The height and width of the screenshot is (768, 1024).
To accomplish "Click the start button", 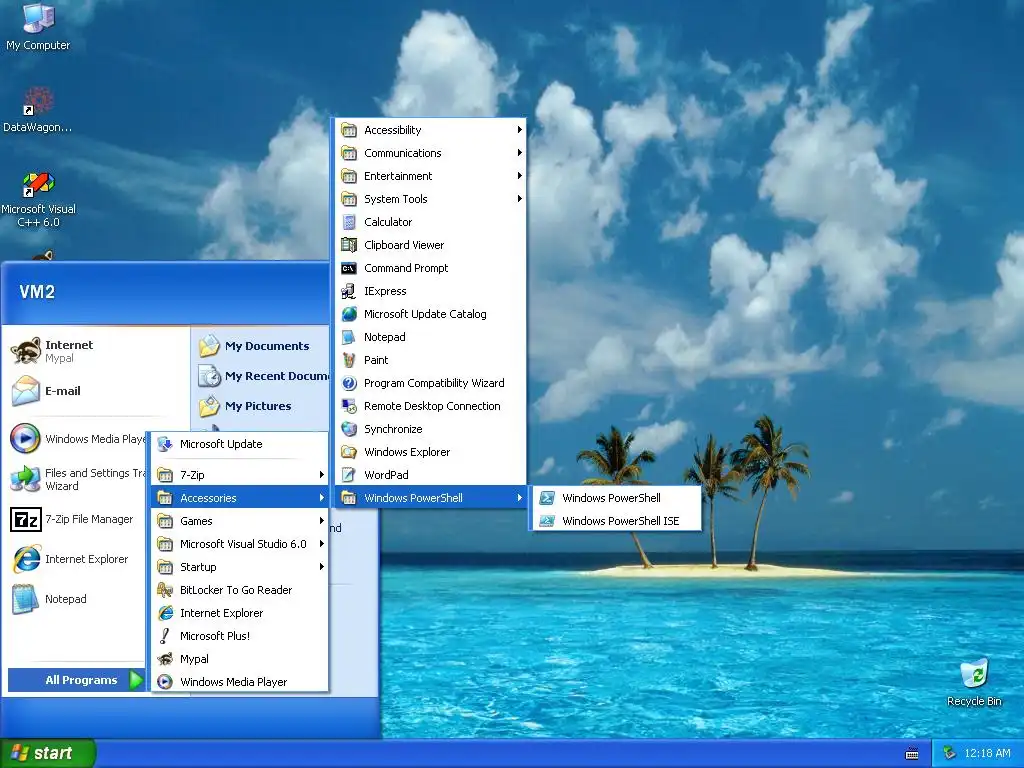I will 47,753.
